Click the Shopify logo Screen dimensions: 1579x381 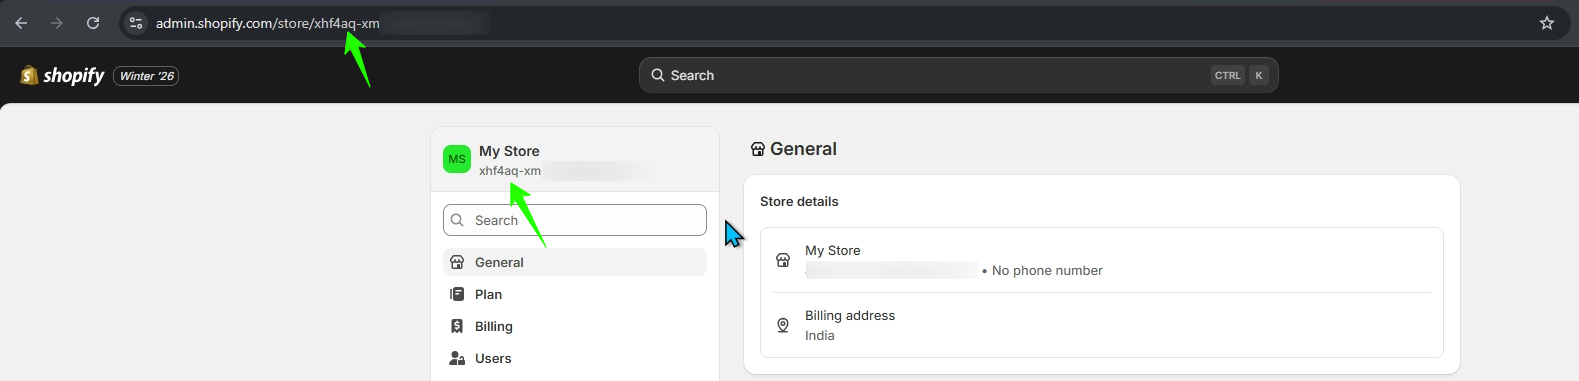point(62,75)
